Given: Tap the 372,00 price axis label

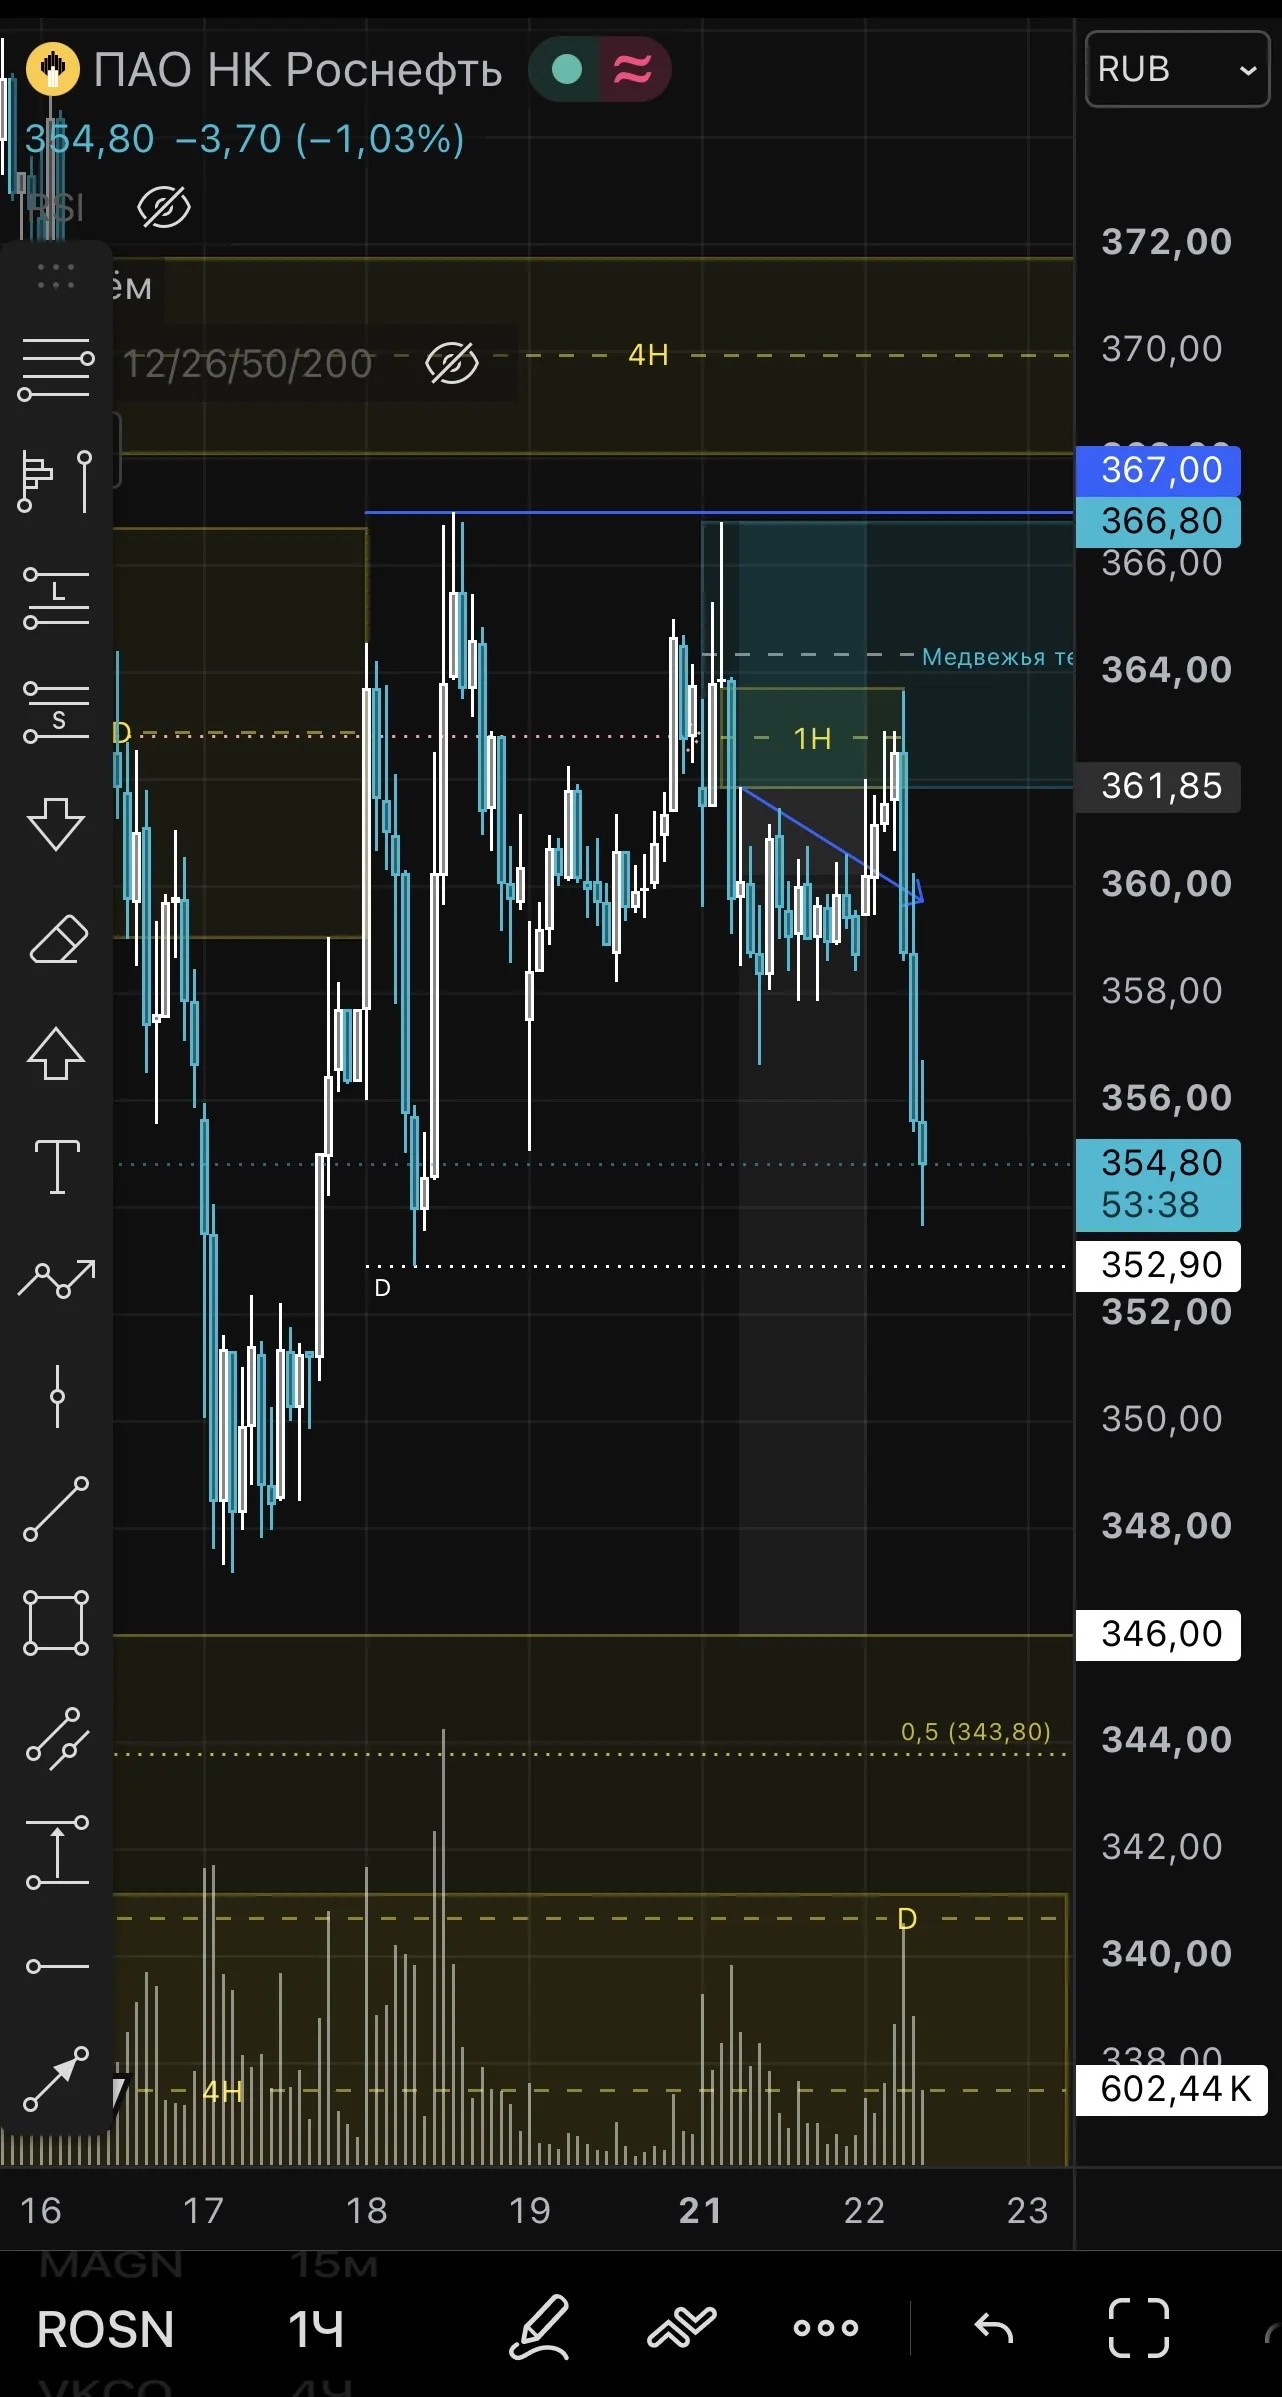Looking at the screenshot, I should click(x=1166, y=242).
